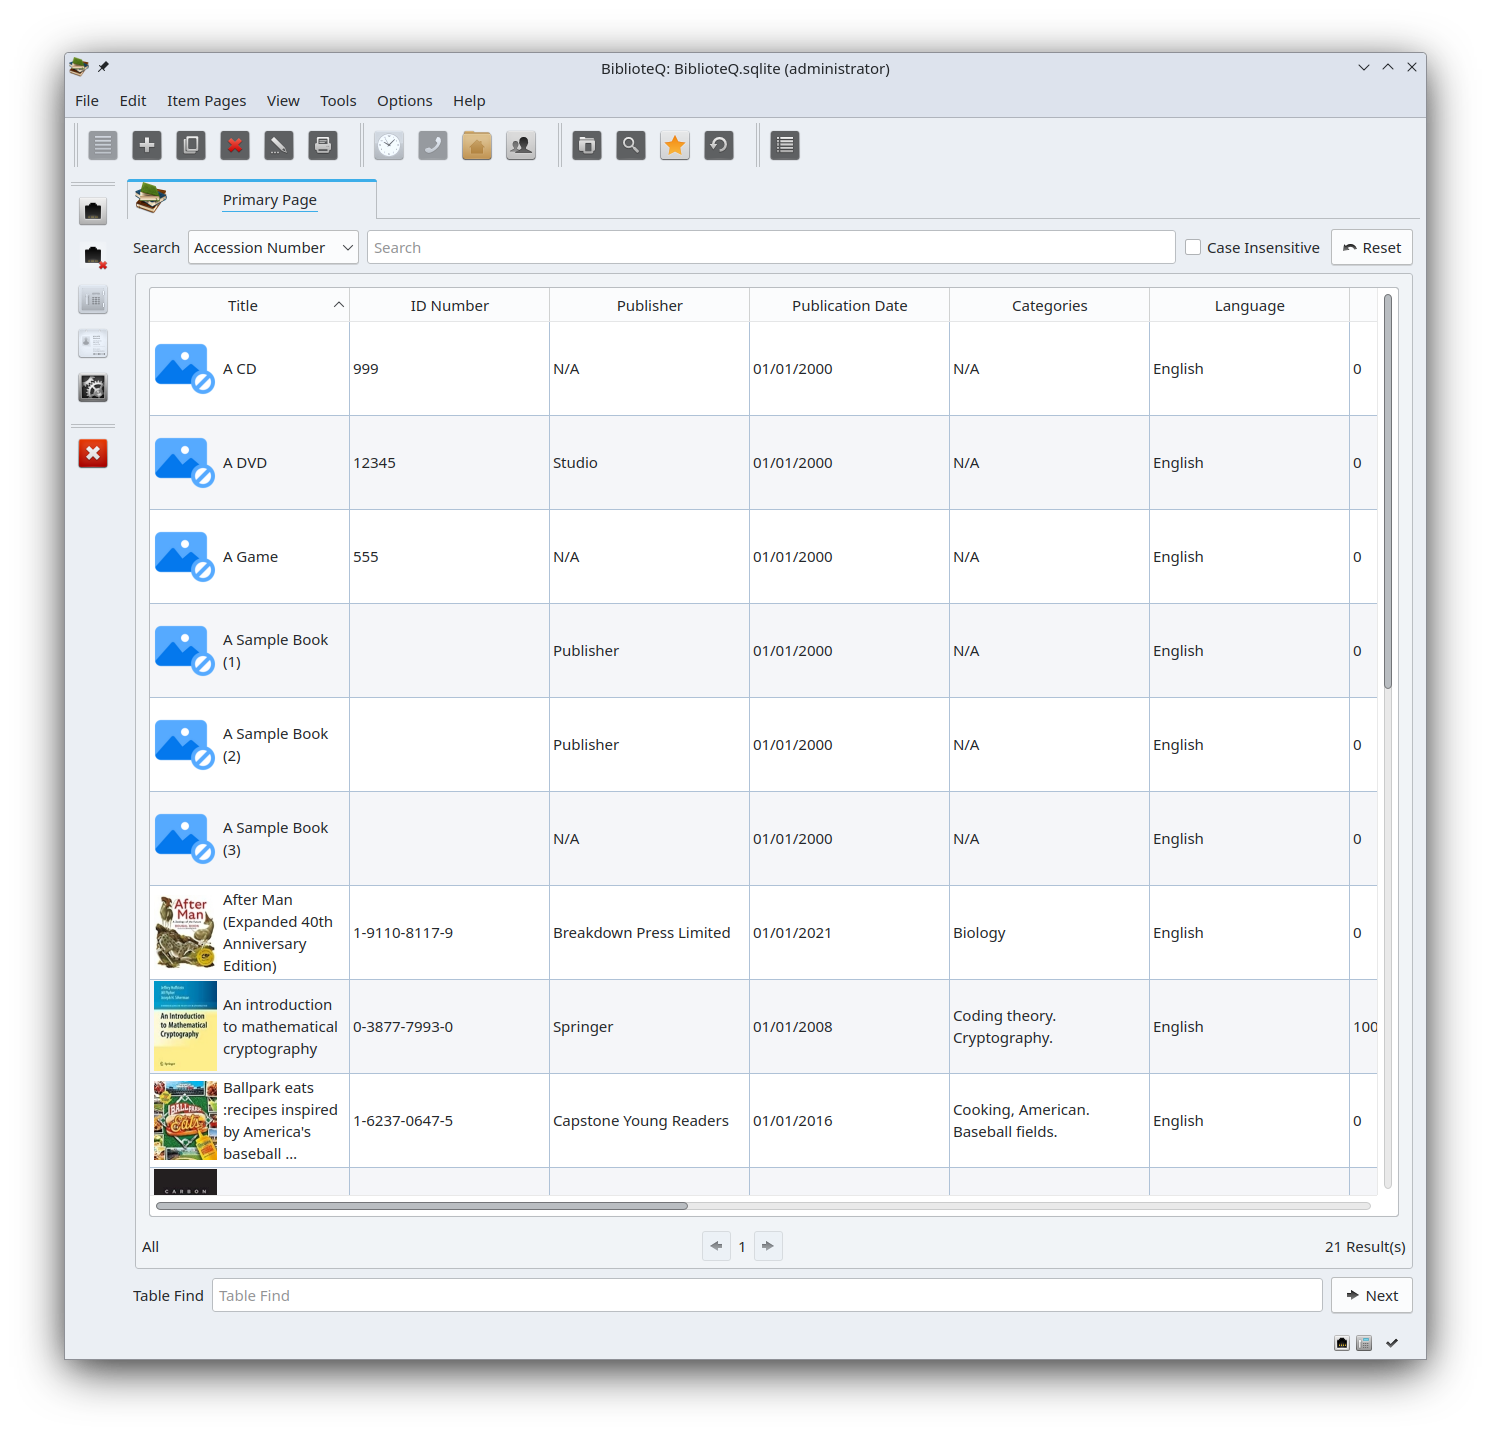Image resolution: width=1491 pixels, height=1436 pixels.
Task: Toggle the Case Insensitive checkbox
Action: tap(1193, 247)
